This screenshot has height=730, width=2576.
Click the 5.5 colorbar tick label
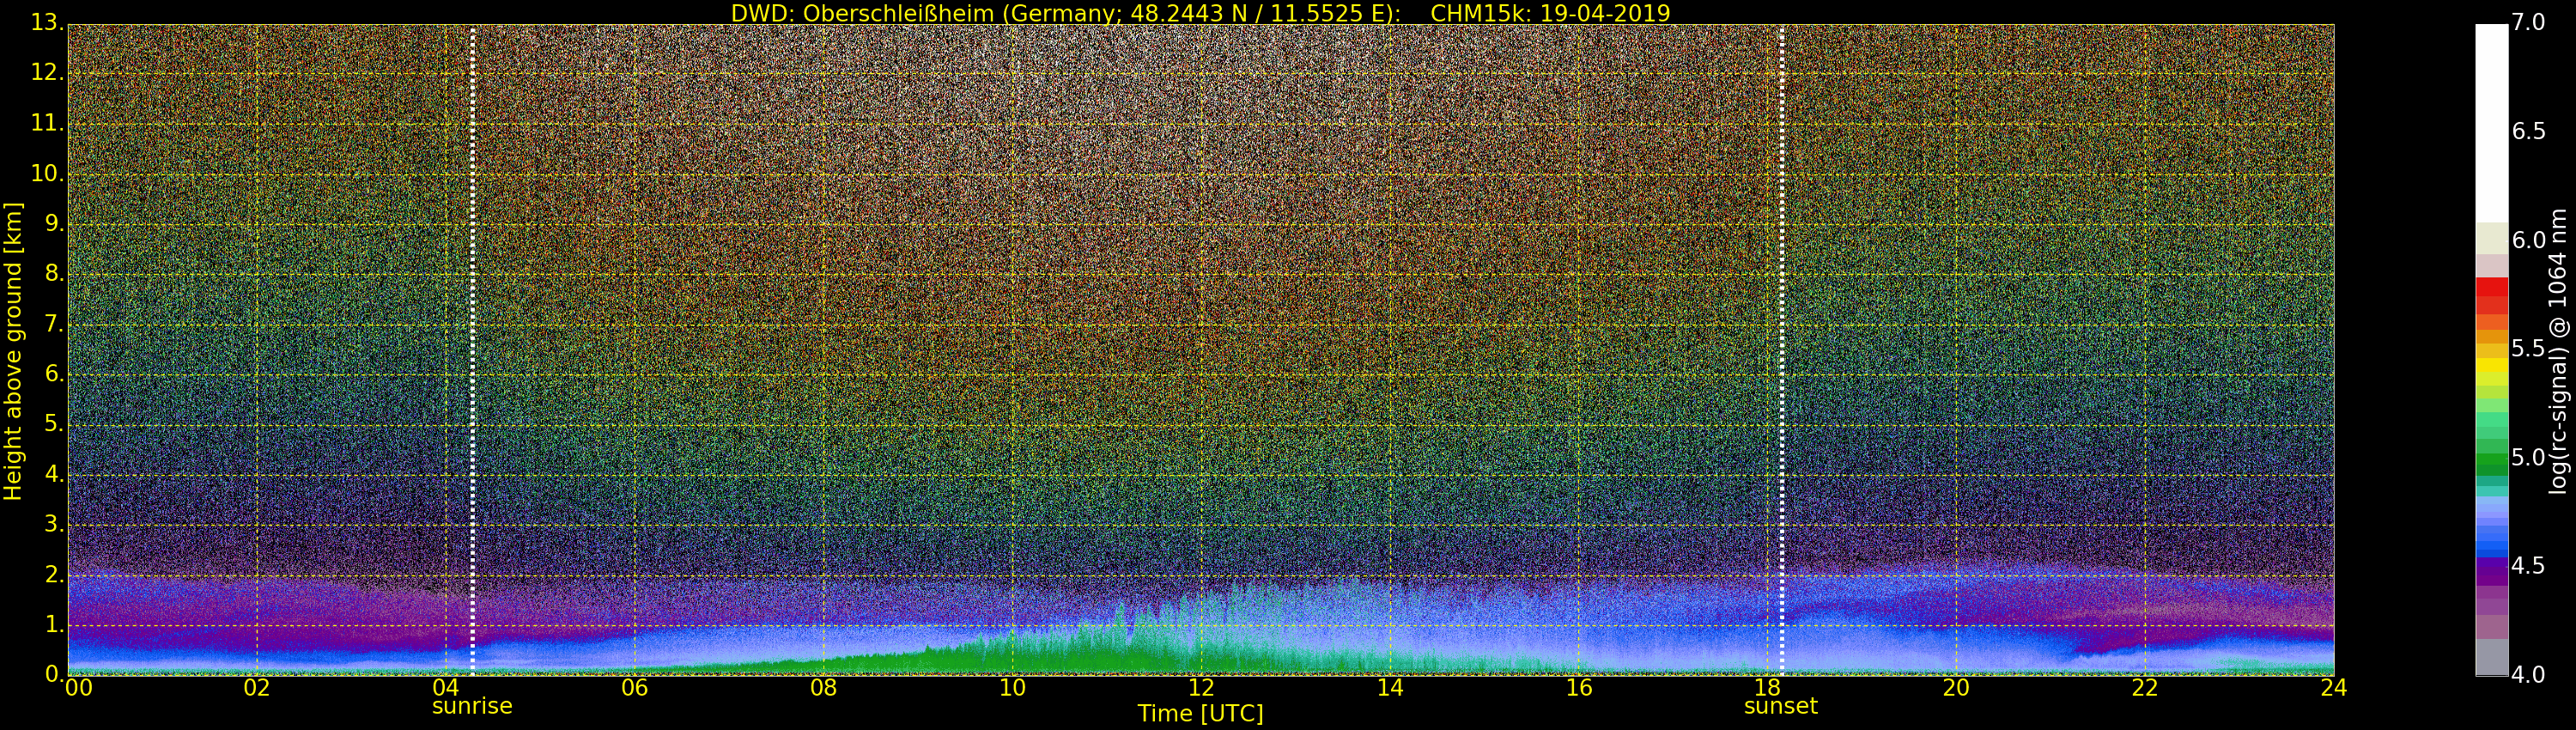(2529, 349)
